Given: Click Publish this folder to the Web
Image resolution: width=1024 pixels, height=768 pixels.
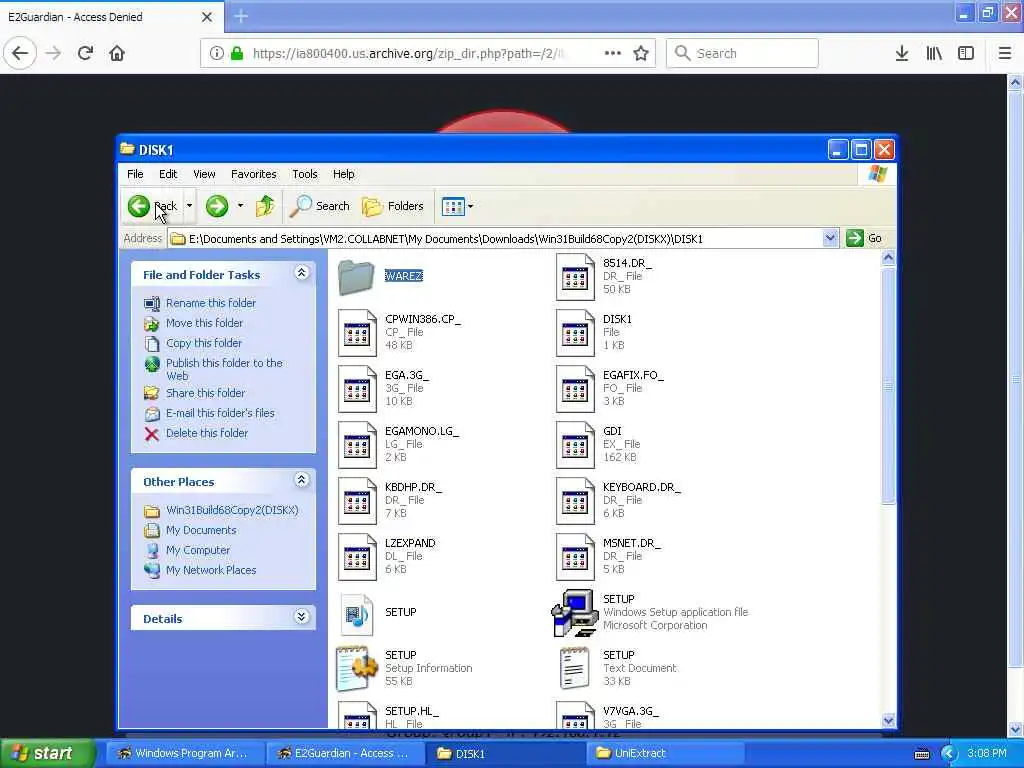Looking at the screenshot, I should coord(224,370).
